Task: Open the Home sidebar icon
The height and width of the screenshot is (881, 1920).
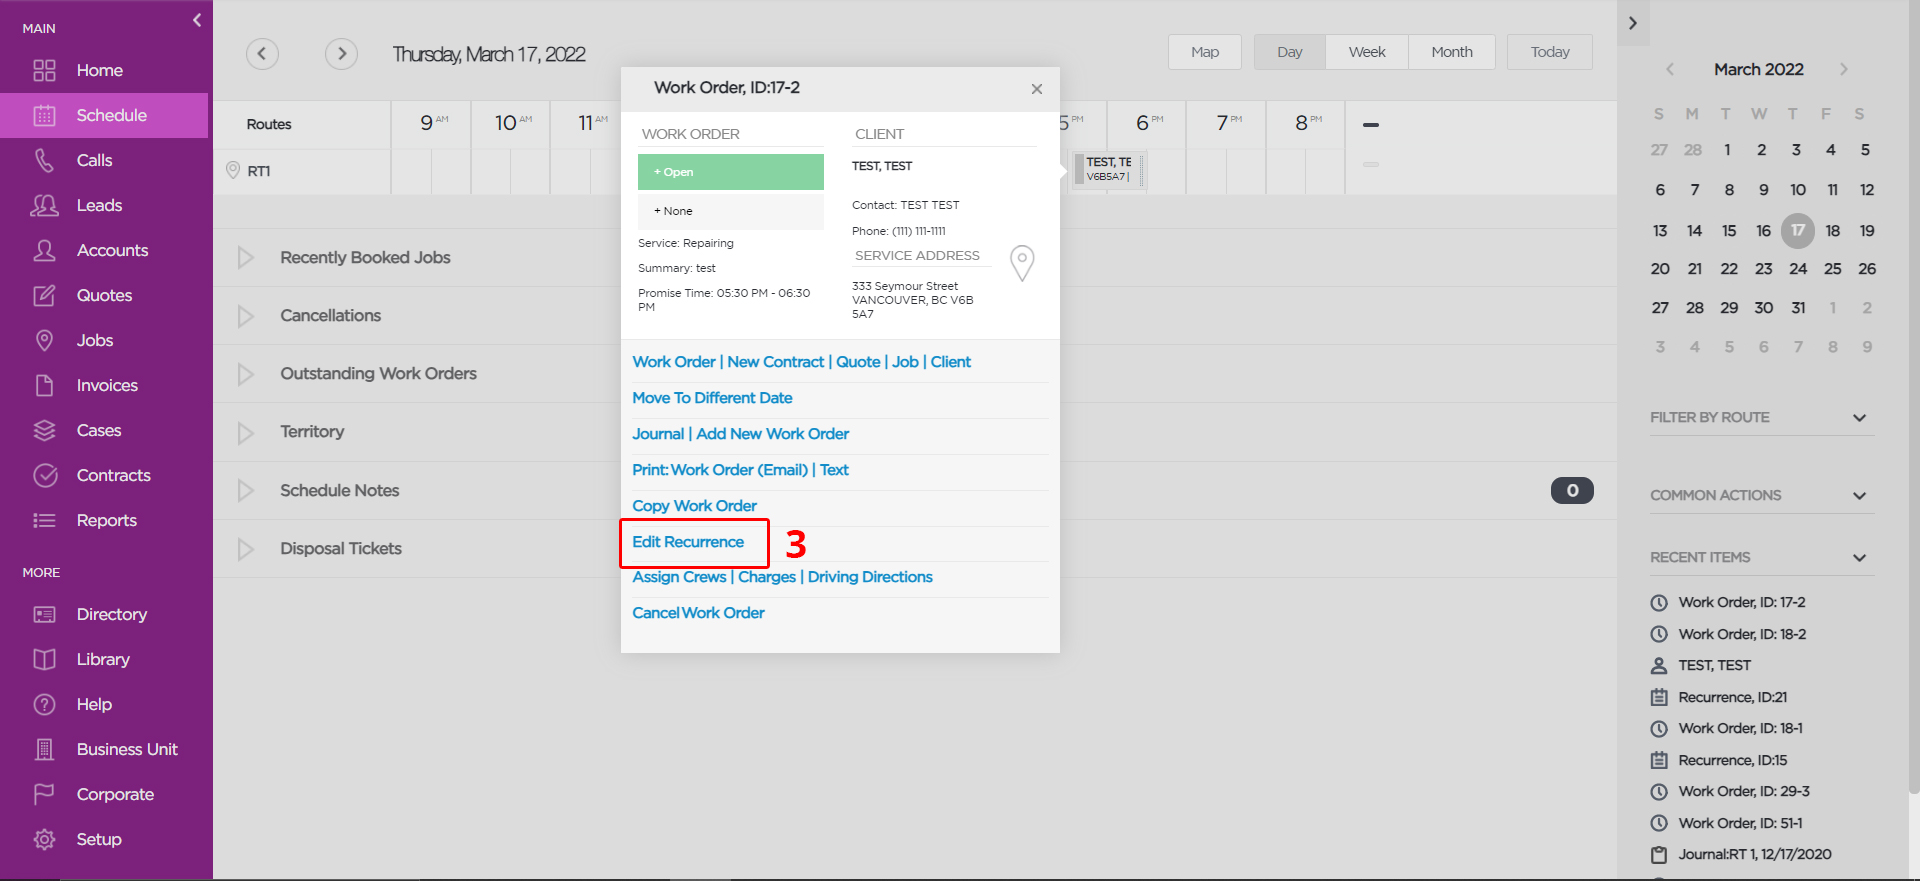Action: coord(44,70)
